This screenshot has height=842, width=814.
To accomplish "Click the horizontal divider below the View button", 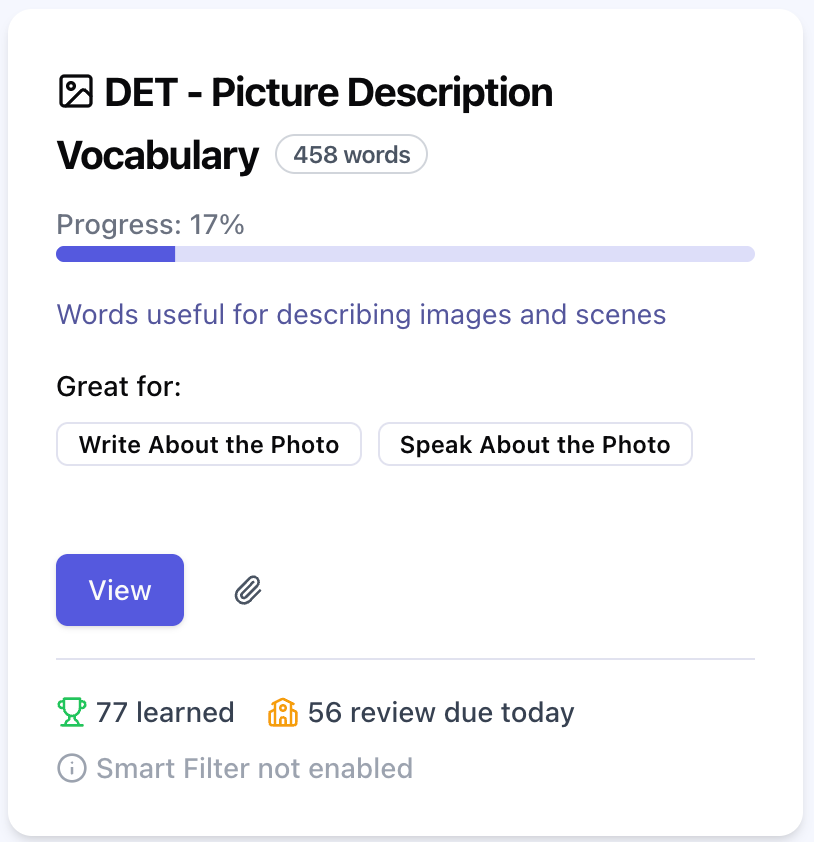I will 405,660.
